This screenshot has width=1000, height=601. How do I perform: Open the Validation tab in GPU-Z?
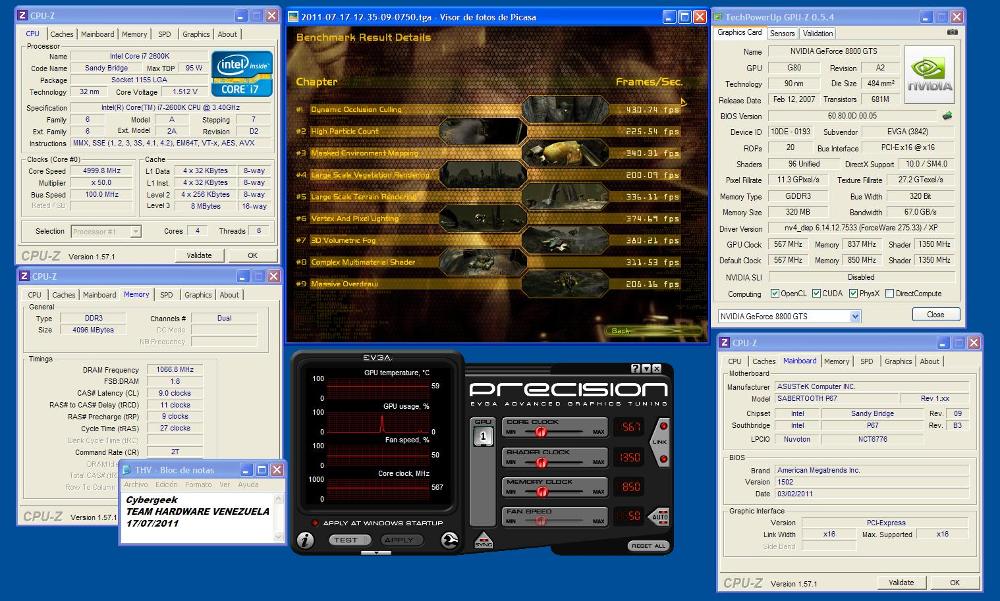point(817,33)
